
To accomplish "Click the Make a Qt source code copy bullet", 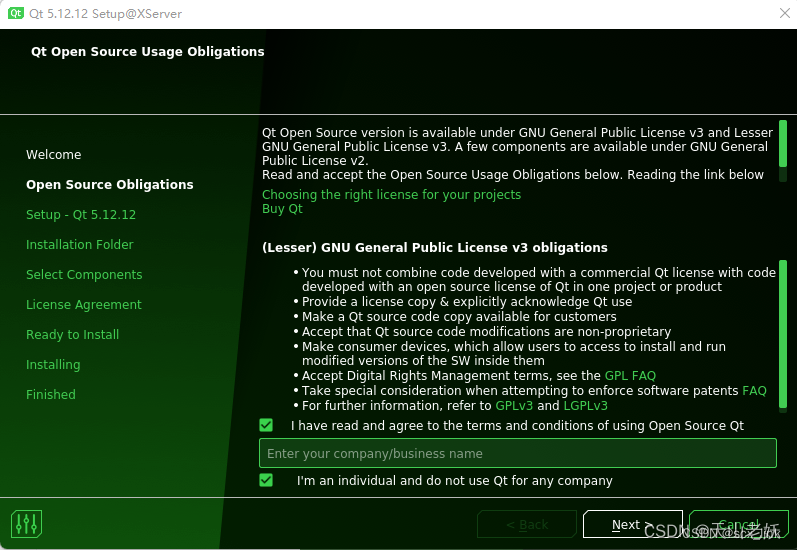I will [x=459, y=317].
